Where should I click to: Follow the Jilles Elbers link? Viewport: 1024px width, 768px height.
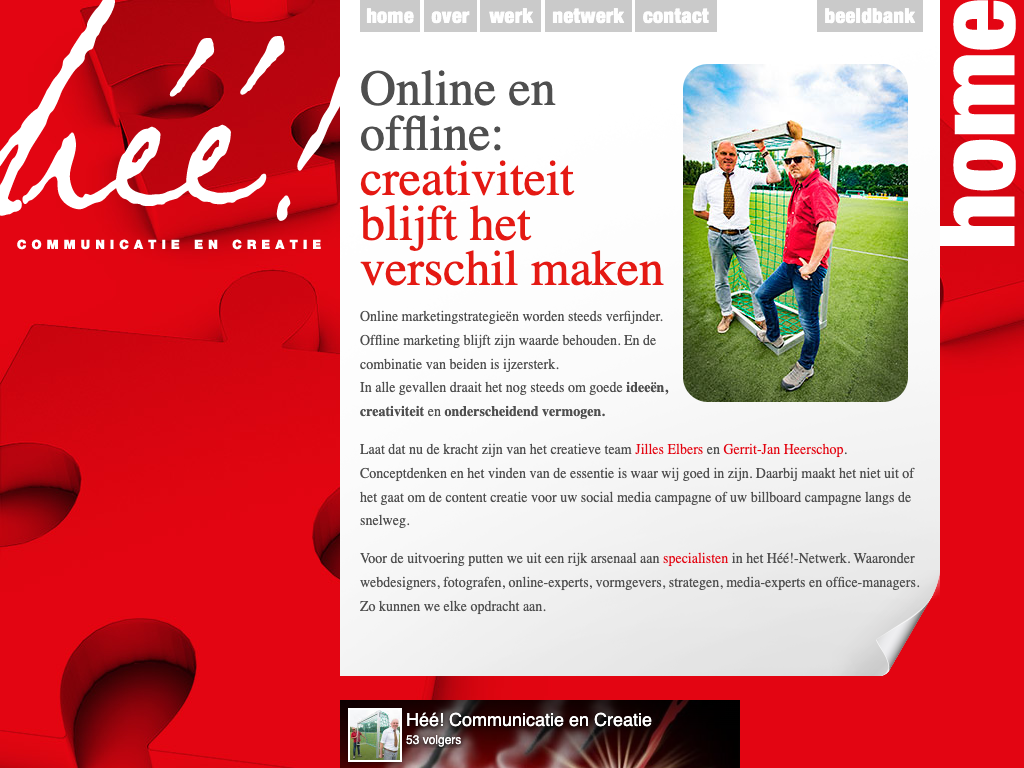tap(669, 449)
